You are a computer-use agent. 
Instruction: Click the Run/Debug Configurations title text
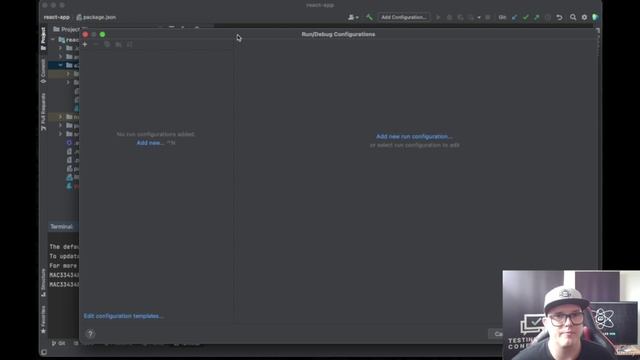[338, 34]
